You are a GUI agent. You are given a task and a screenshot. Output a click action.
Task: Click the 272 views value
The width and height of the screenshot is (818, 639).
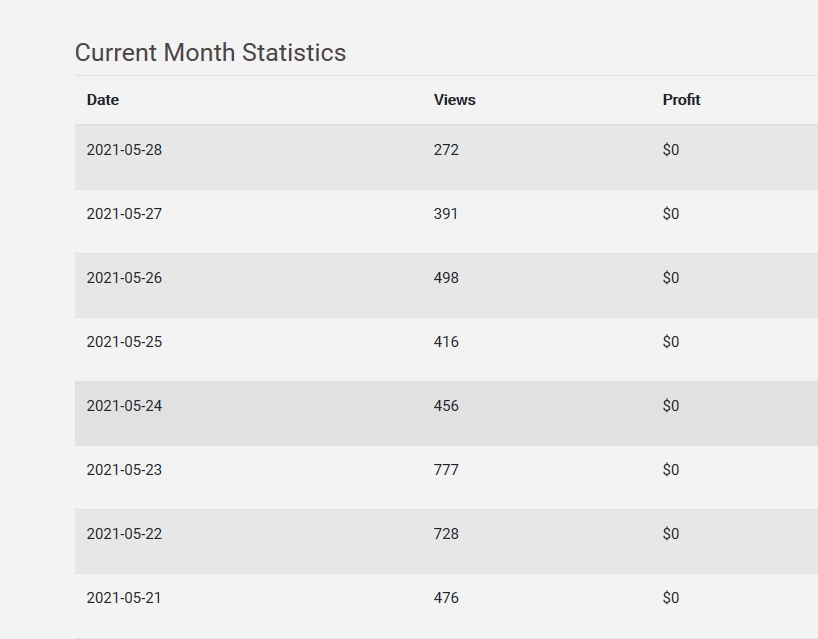[446, 150]
